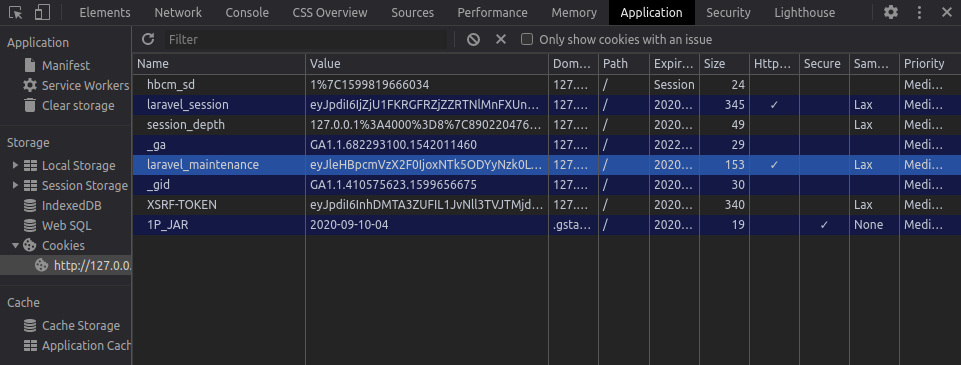Click the size value 345

pos(734,105)
